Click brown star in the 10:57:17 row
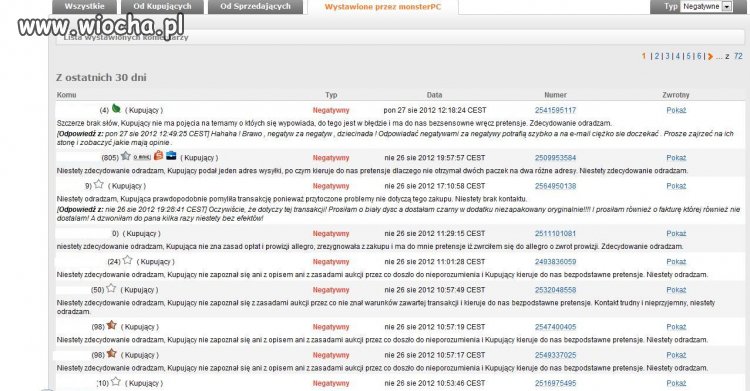This screenshot has width=750, height=391. 111,354
